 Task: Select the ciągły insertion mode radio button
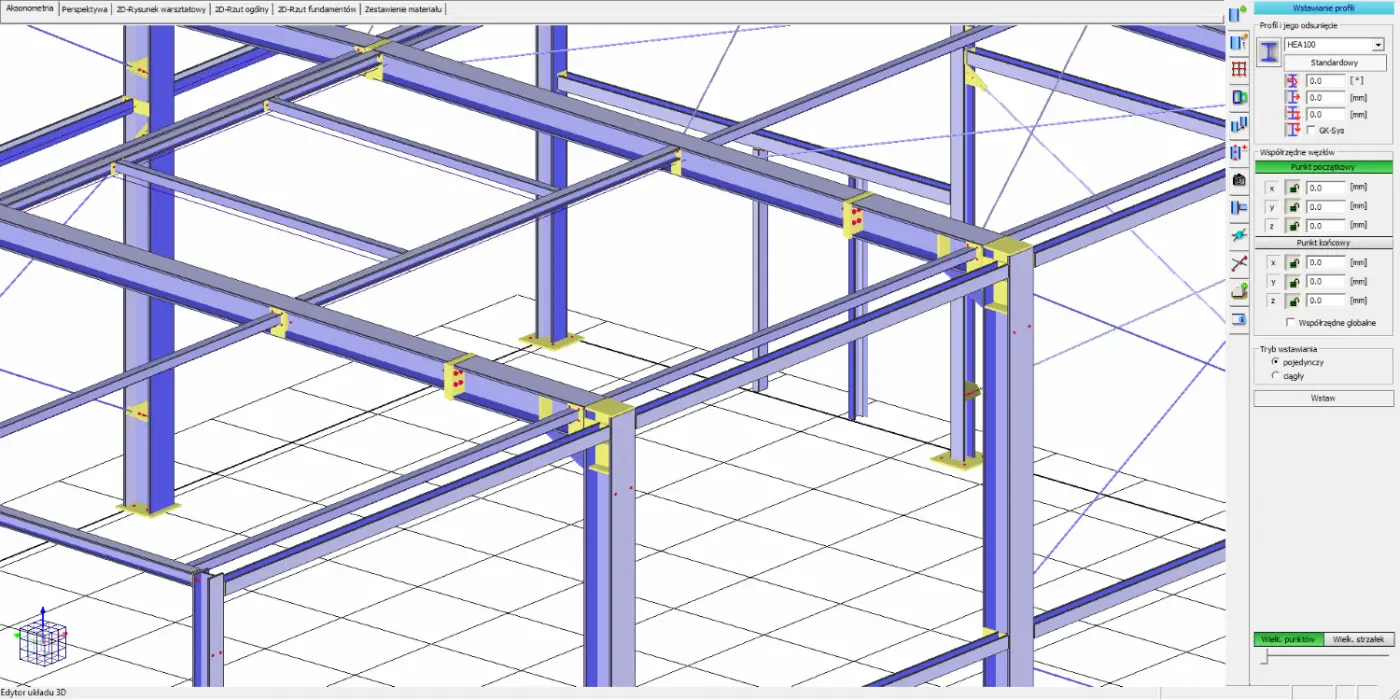pyautogui.click(x=1275, y=376)
